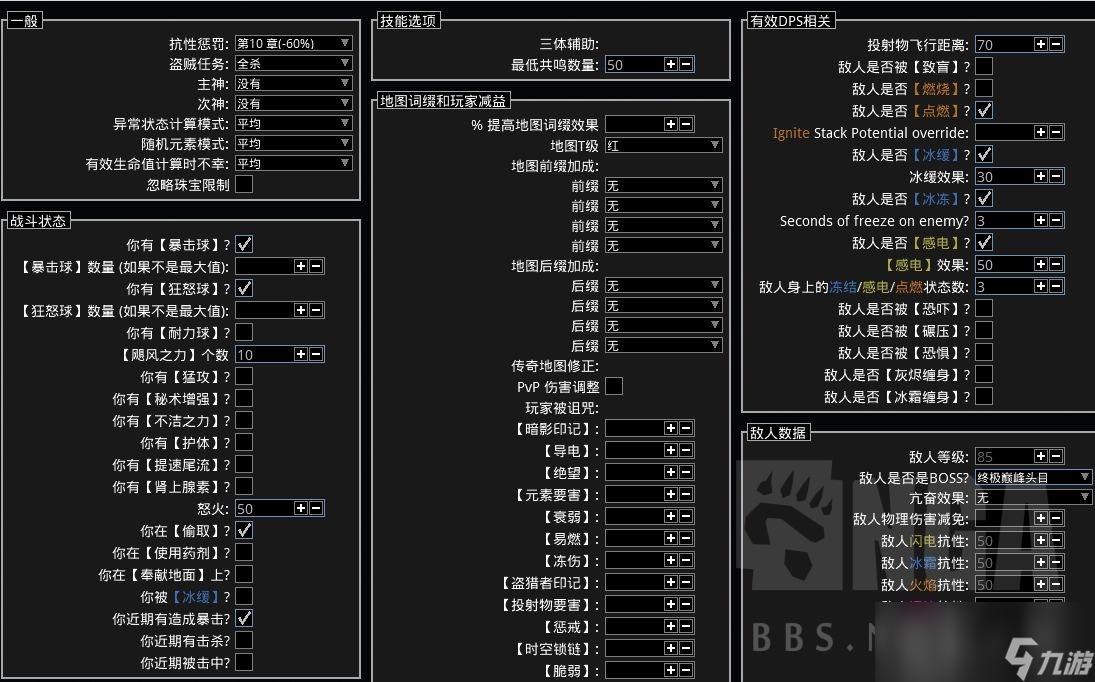
Task: Open the 有效生命值计算时不幸 dropdown
Action: pos(293,163)
